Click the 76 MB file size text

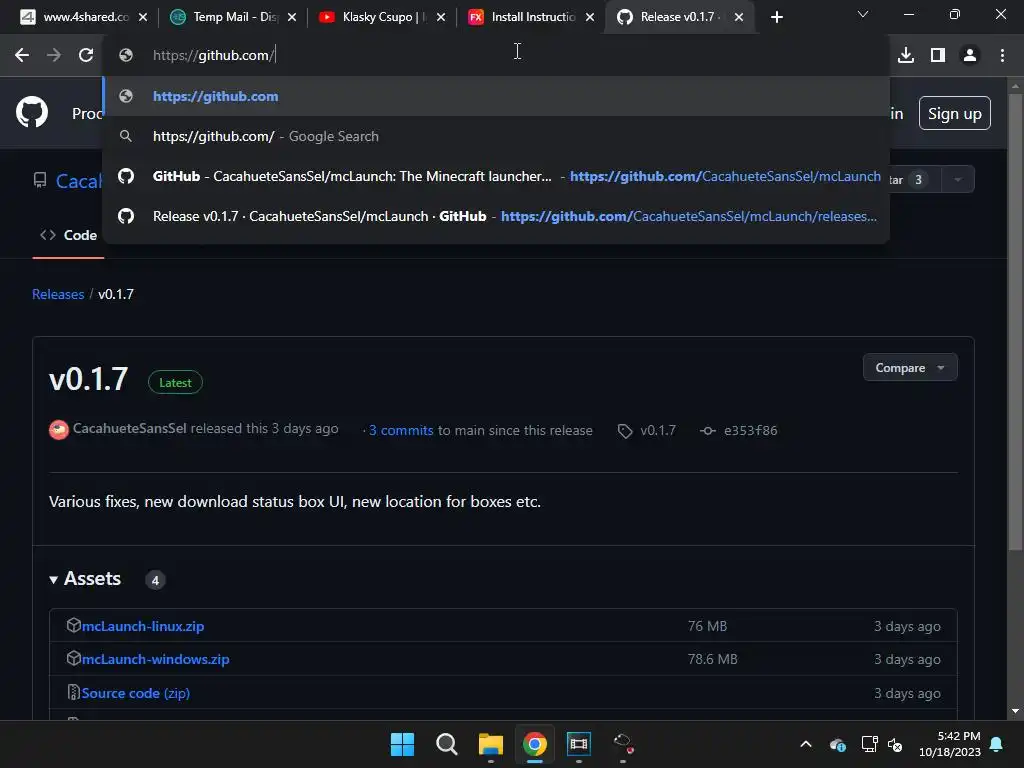707,626
